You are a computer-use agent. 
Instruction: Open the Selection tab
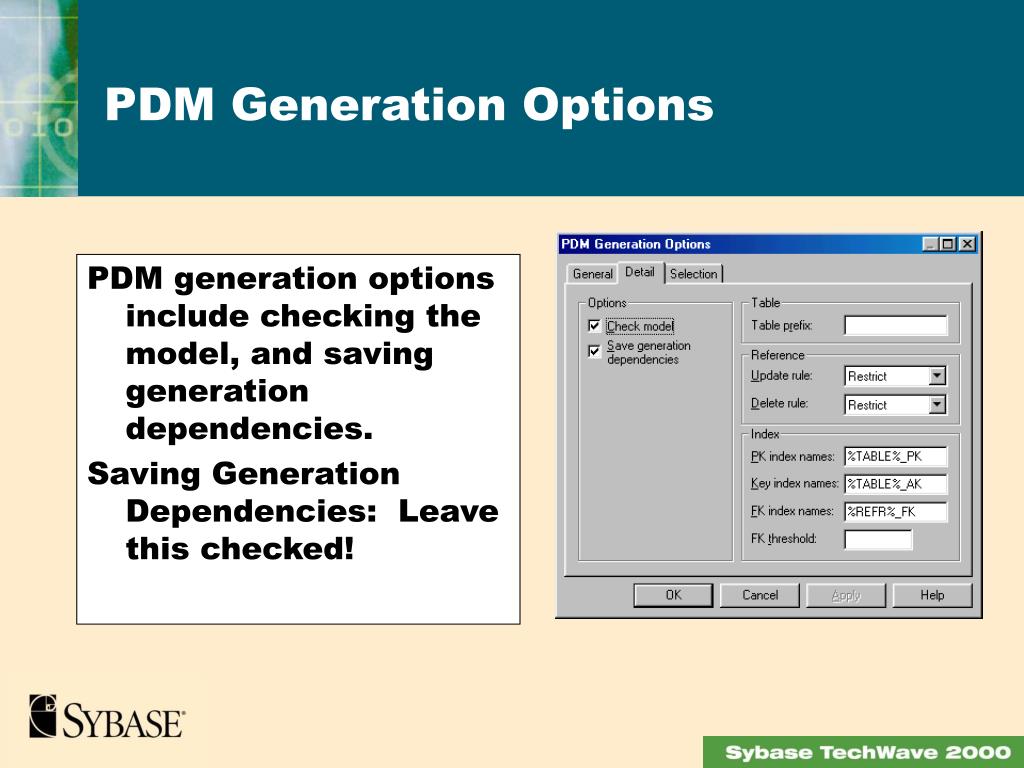694,274
